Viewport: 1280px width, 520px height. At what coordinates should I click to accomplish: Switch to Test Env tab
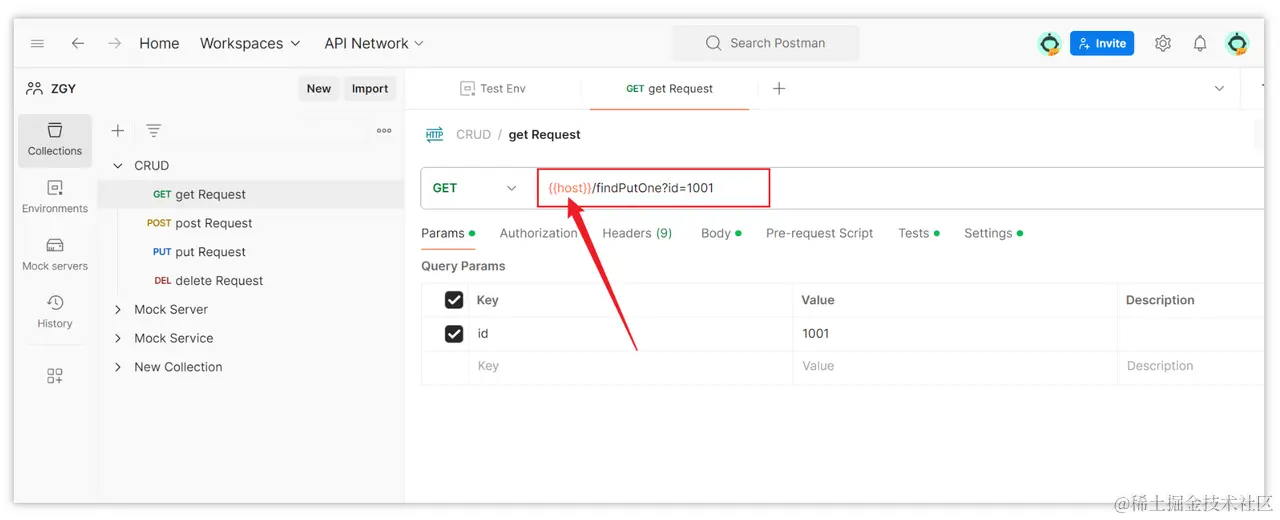(493, 88)
